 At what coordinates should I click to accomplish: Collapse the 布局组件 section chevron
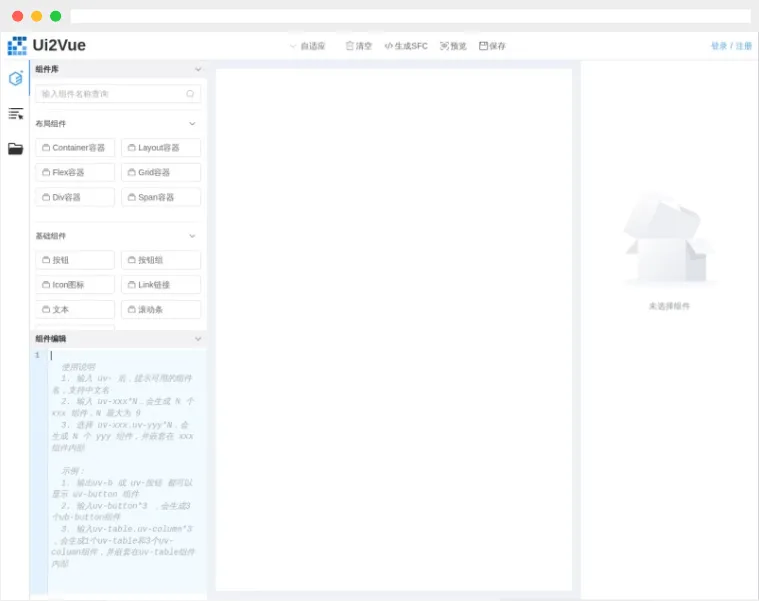tap(192, 123)
